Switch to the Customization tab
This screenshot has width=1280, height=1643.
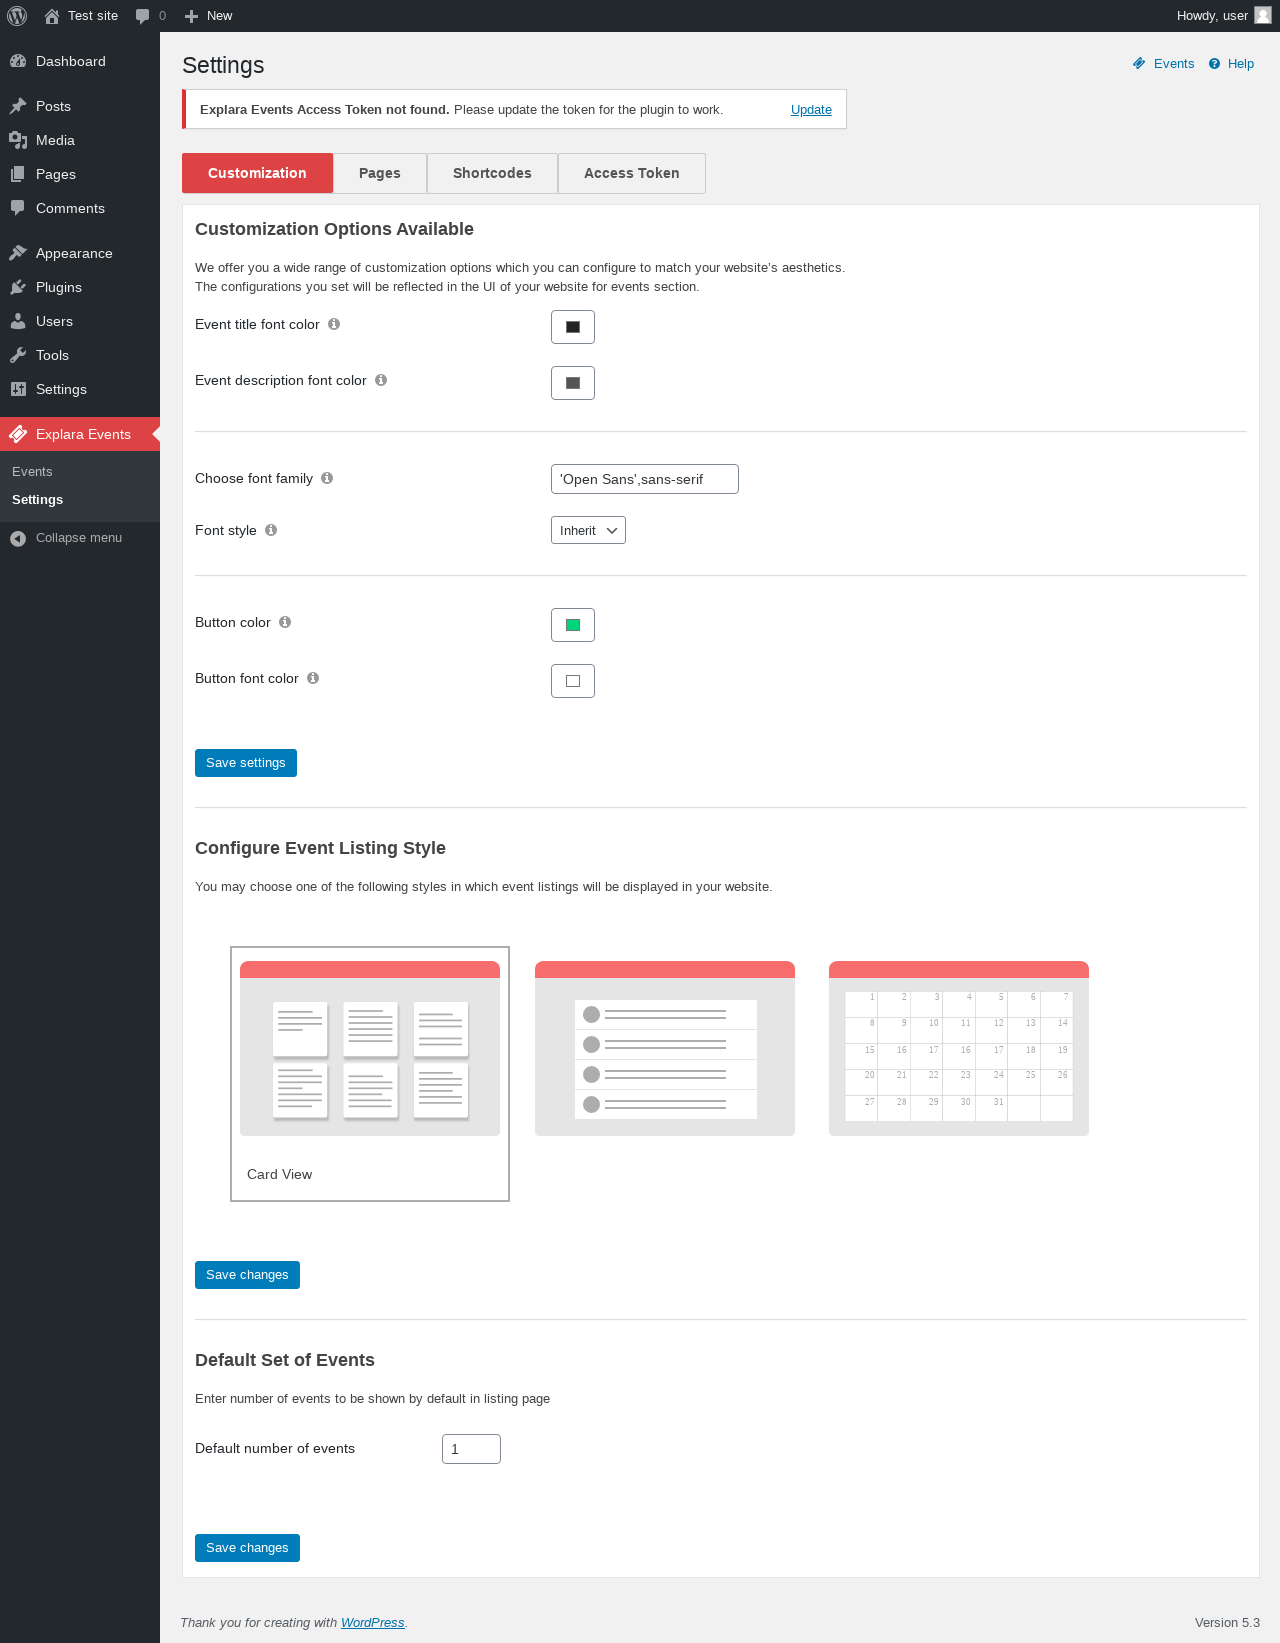tap(257, 173)
